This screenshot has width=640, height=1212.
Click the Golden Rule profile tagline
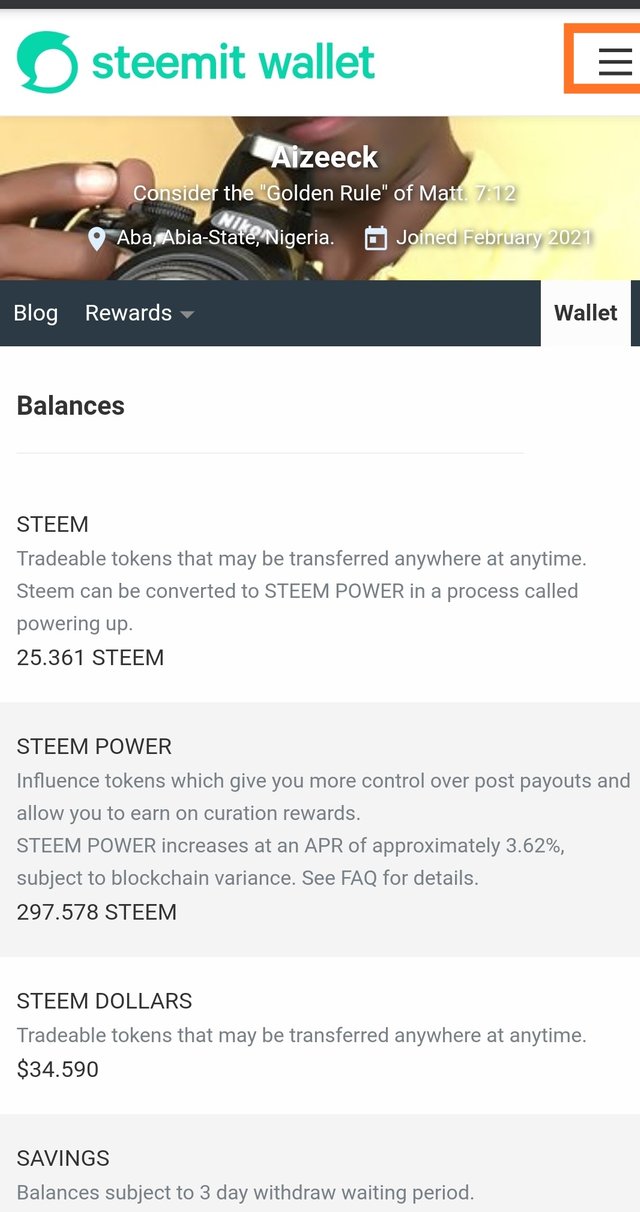(x=325, y=193)
